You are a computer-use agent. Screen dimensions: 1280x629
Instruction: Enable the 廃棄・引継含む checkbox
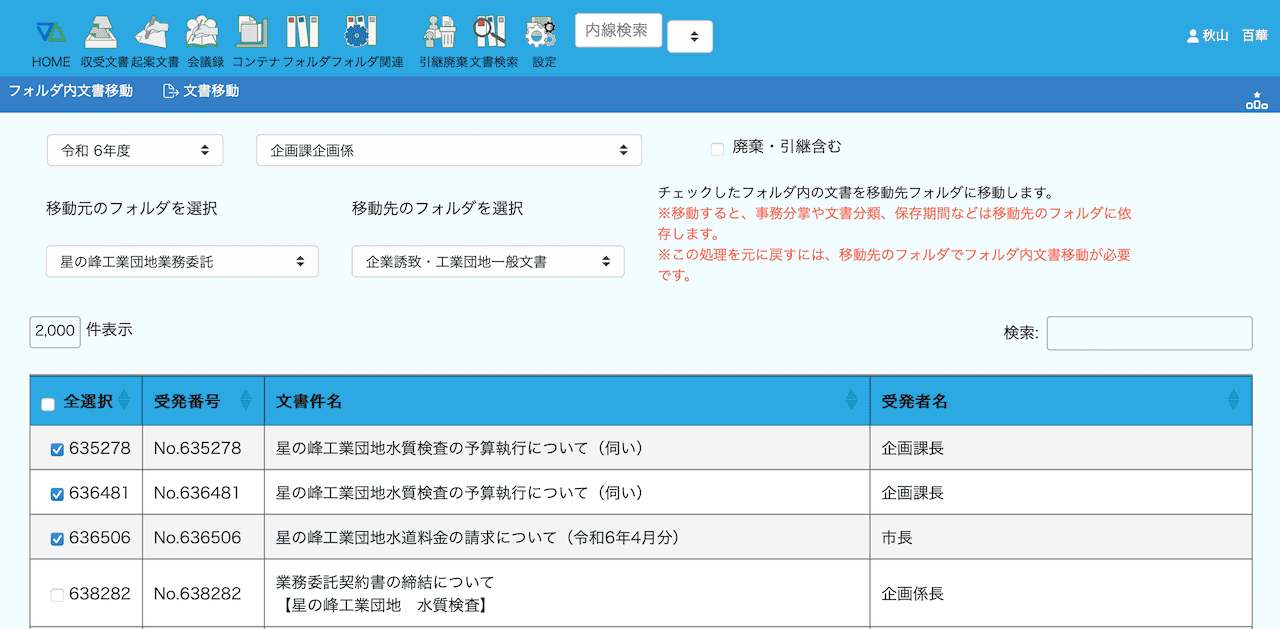pos(717,149)
